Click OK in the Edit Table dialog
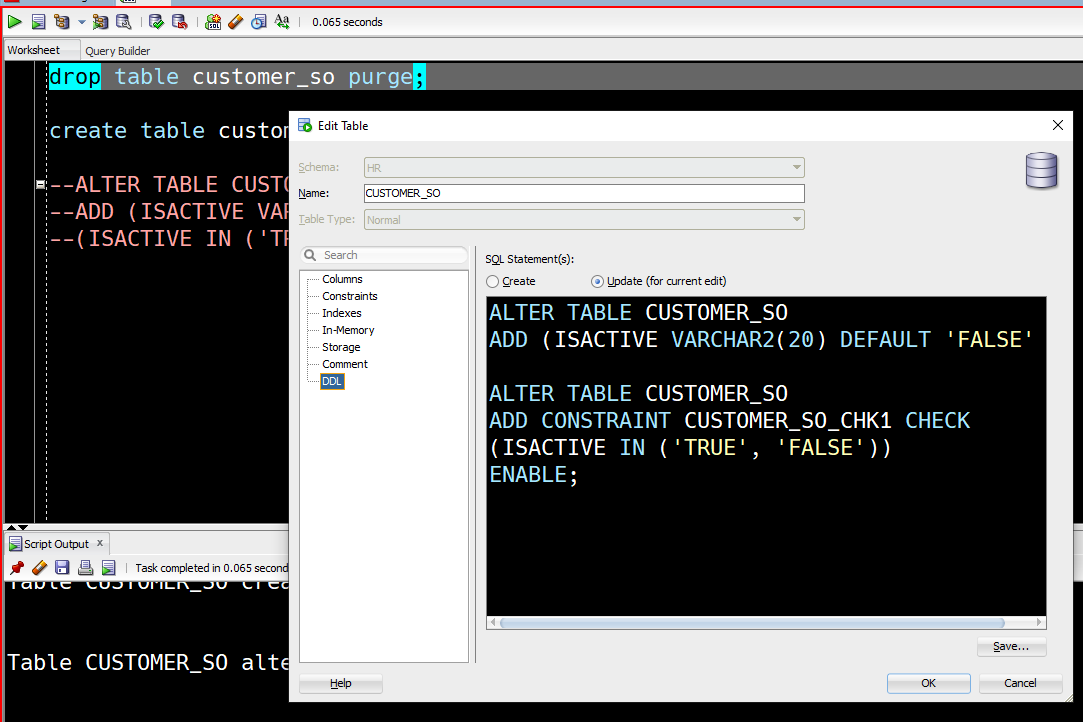The height and width of the screenshot is (722, 1083). [x=928, y=683]
